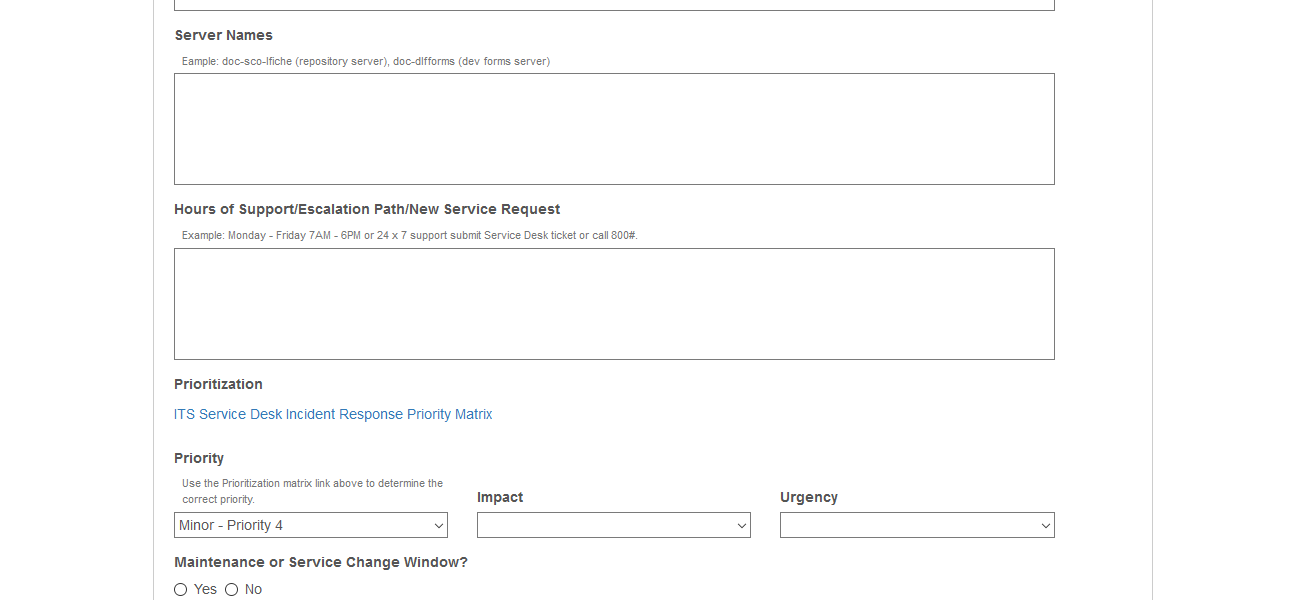The width and height of the screenshot is (1293, 600).
Task: Focus the Server Names text area
Action: click(614, 129)
